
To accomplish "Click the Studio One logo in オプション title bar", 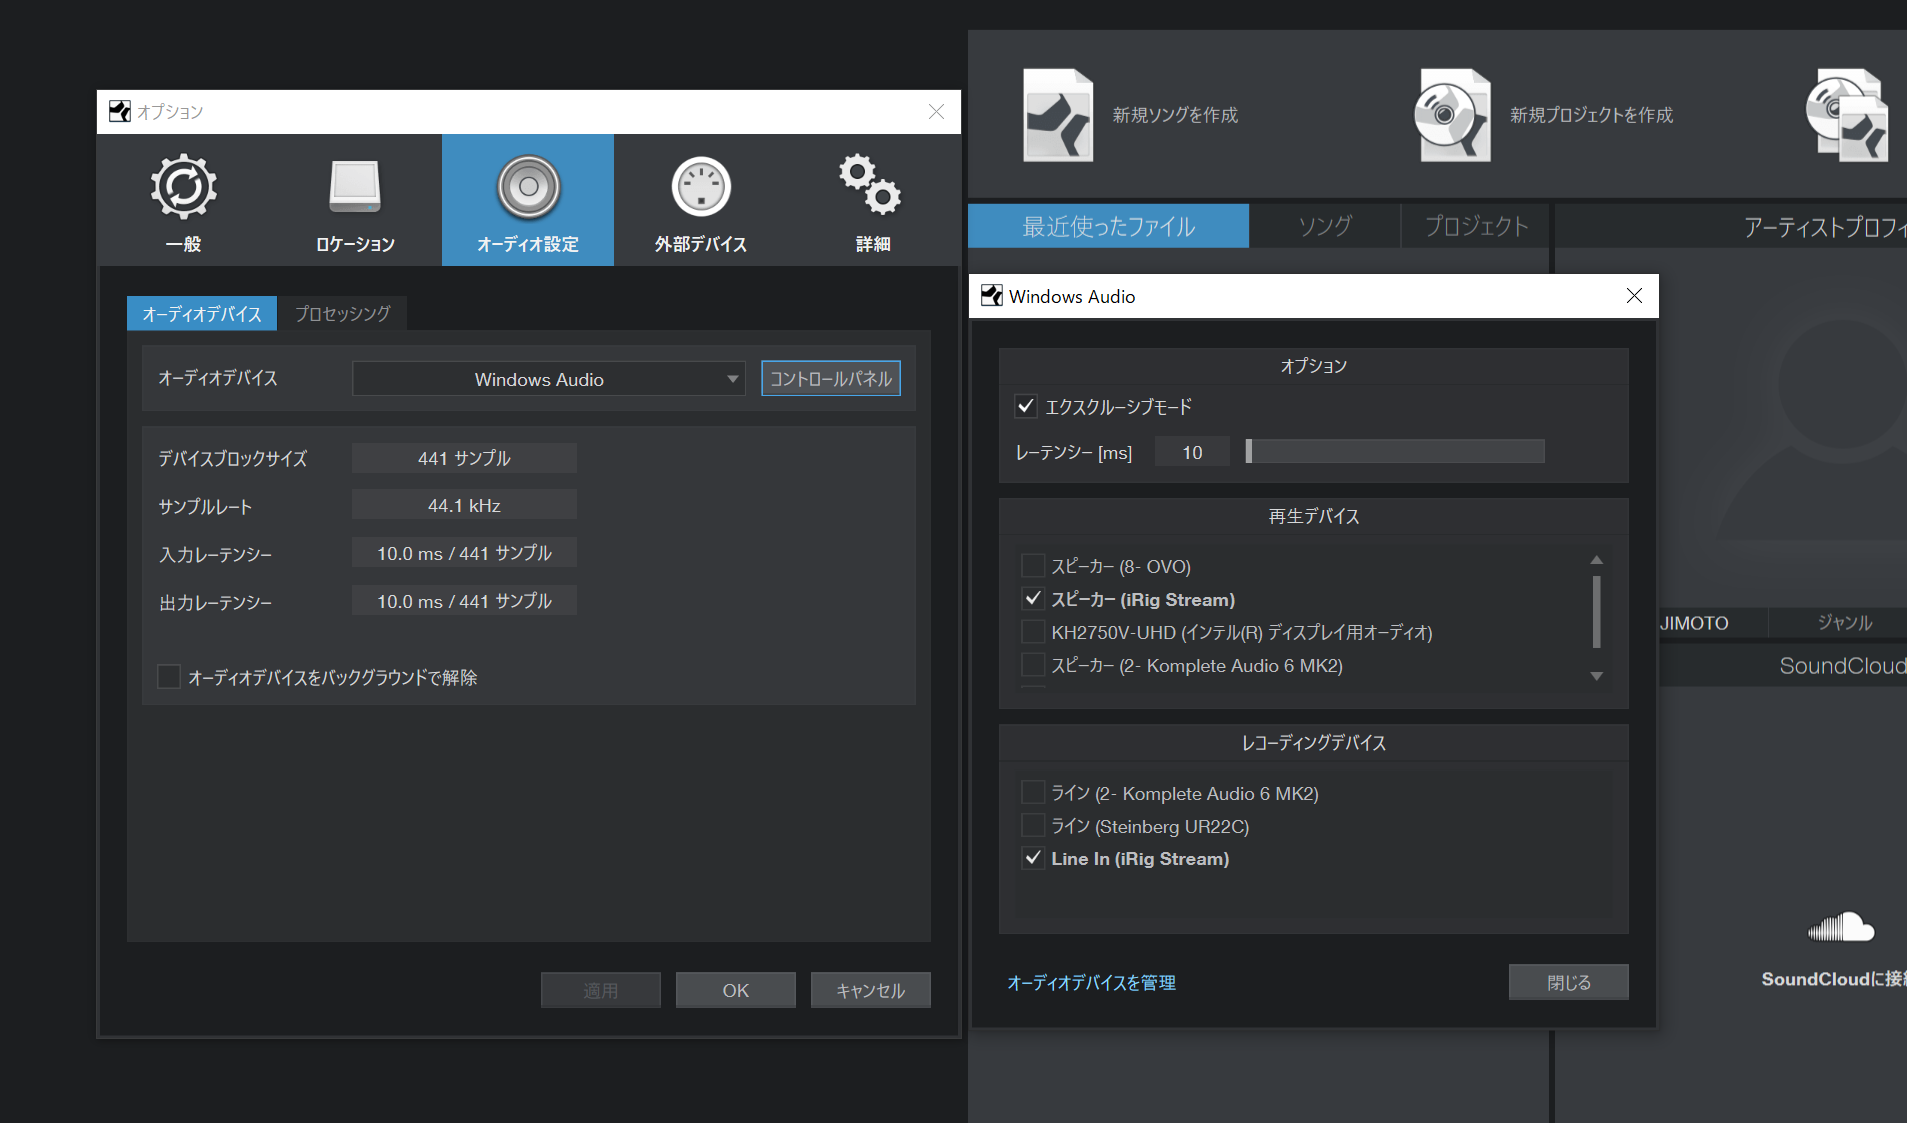I will tap(120, 111).
